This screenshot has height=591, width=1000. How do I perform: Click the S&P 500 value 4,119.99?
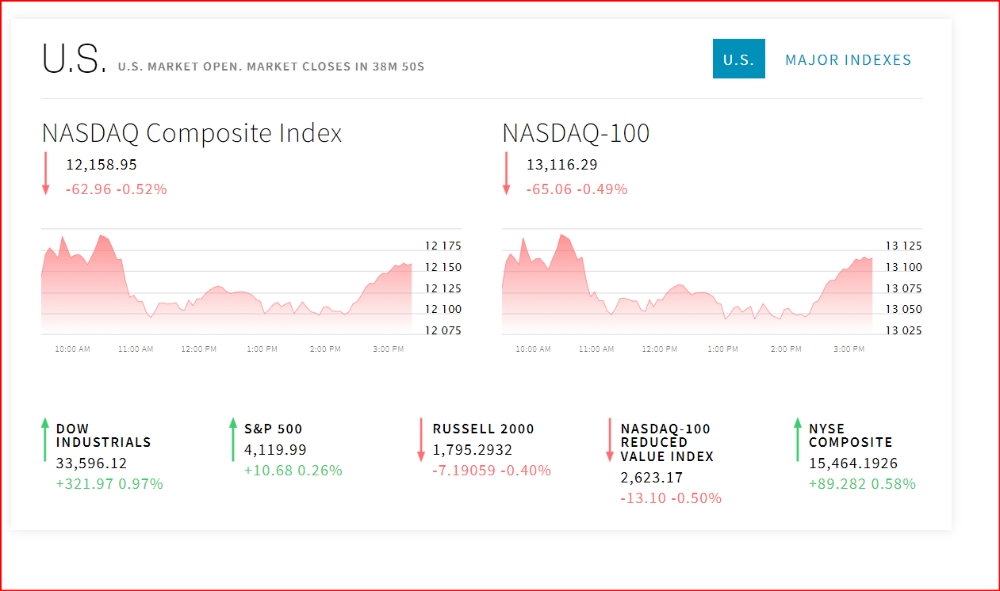tap(276, 450)
